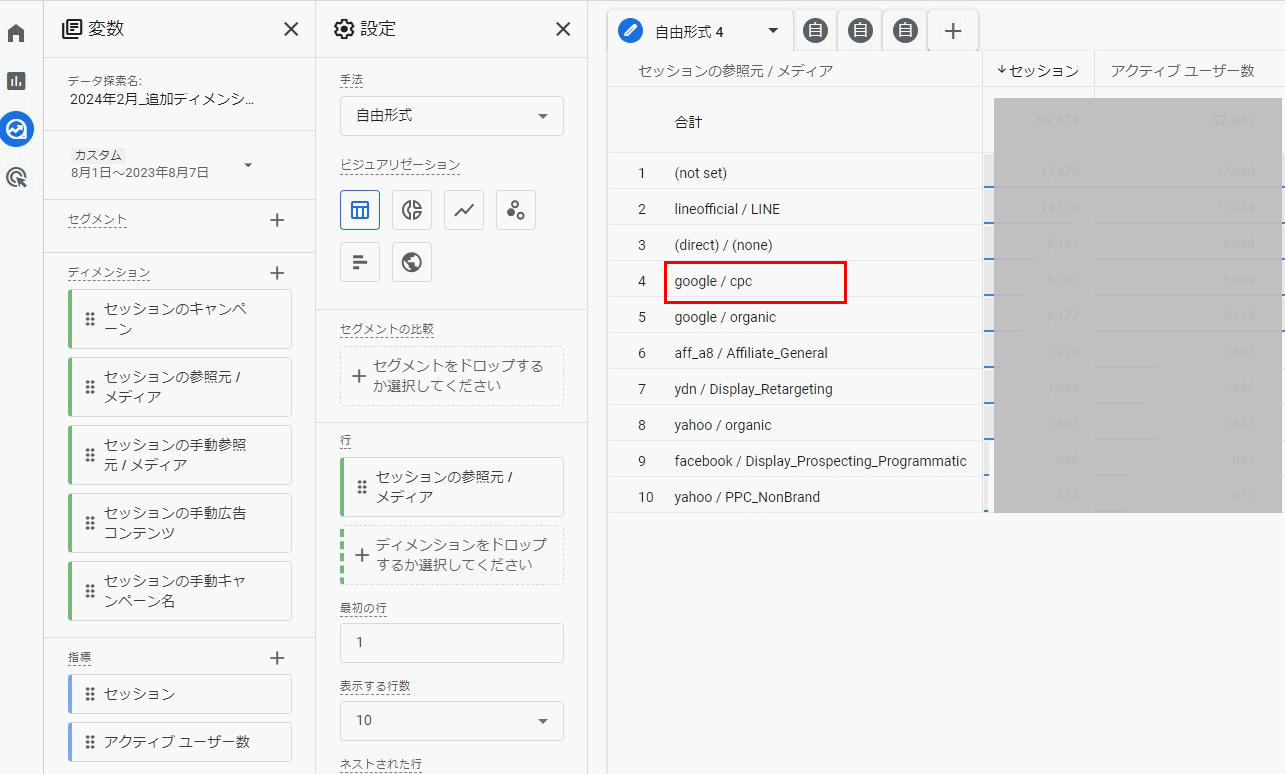Click the ネストされた行 label
Screen dimensions: 1285x774
(381, 764)
